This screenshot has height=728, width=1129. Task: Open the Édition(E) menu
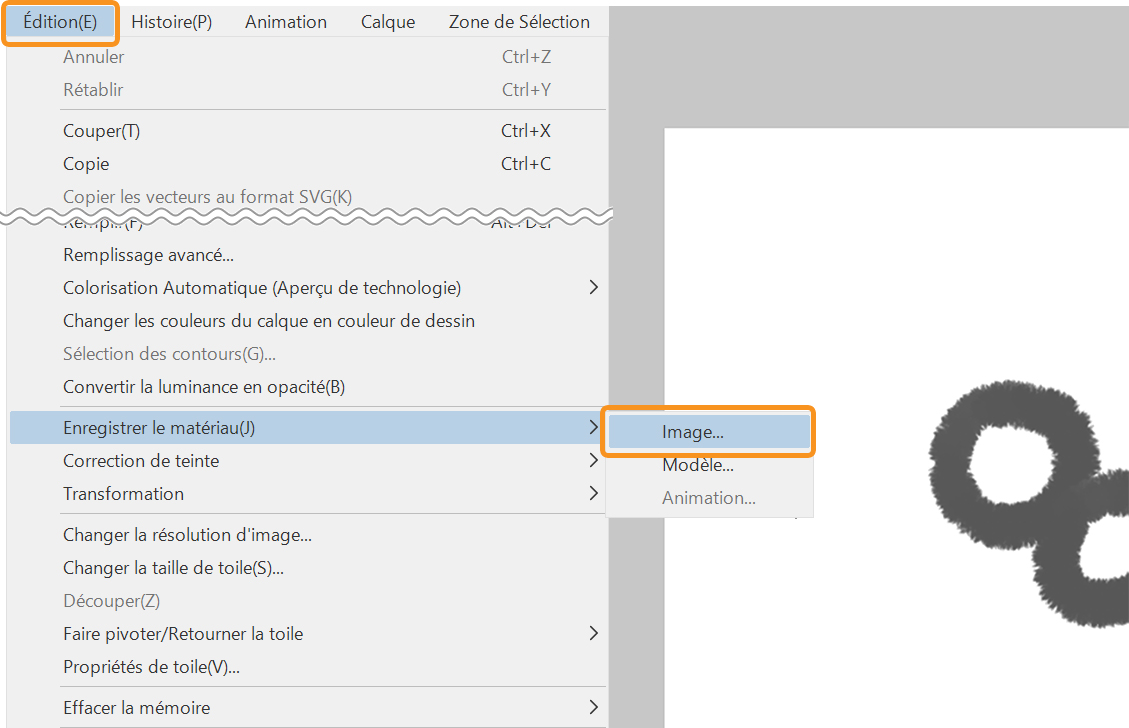60,22
